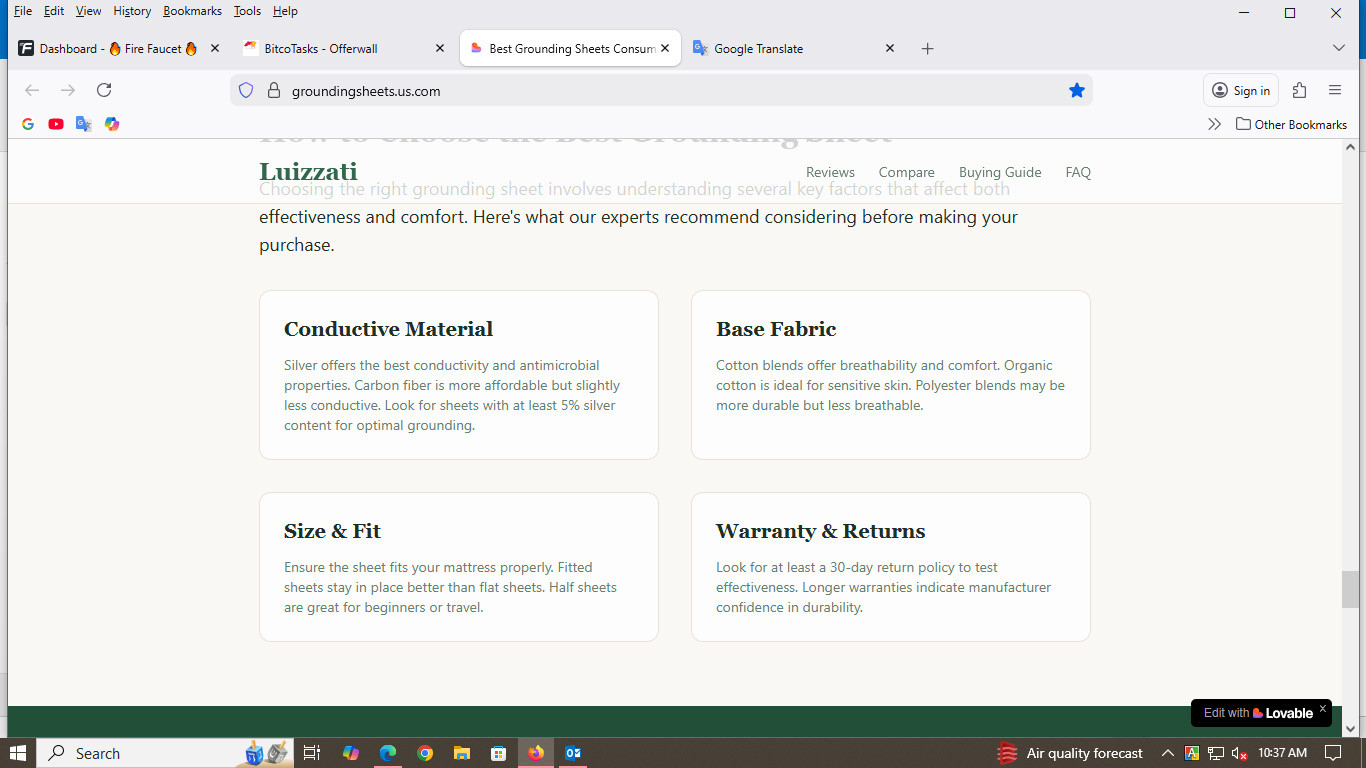Screen dimensions: 1366x768
Task: Open the Buying Guide link
Action: [x=1000, y=172]
